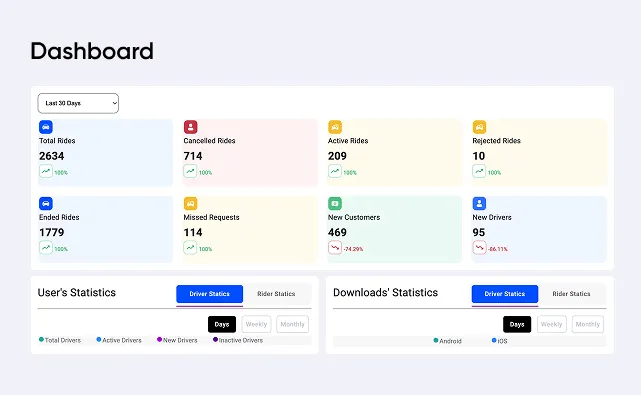Image resolution: width=641 pixels, height=395 pixels.
Task: Choose Weekly view in Downloads' Statistics
Action: pyautogui.click(x=551, y=324)
